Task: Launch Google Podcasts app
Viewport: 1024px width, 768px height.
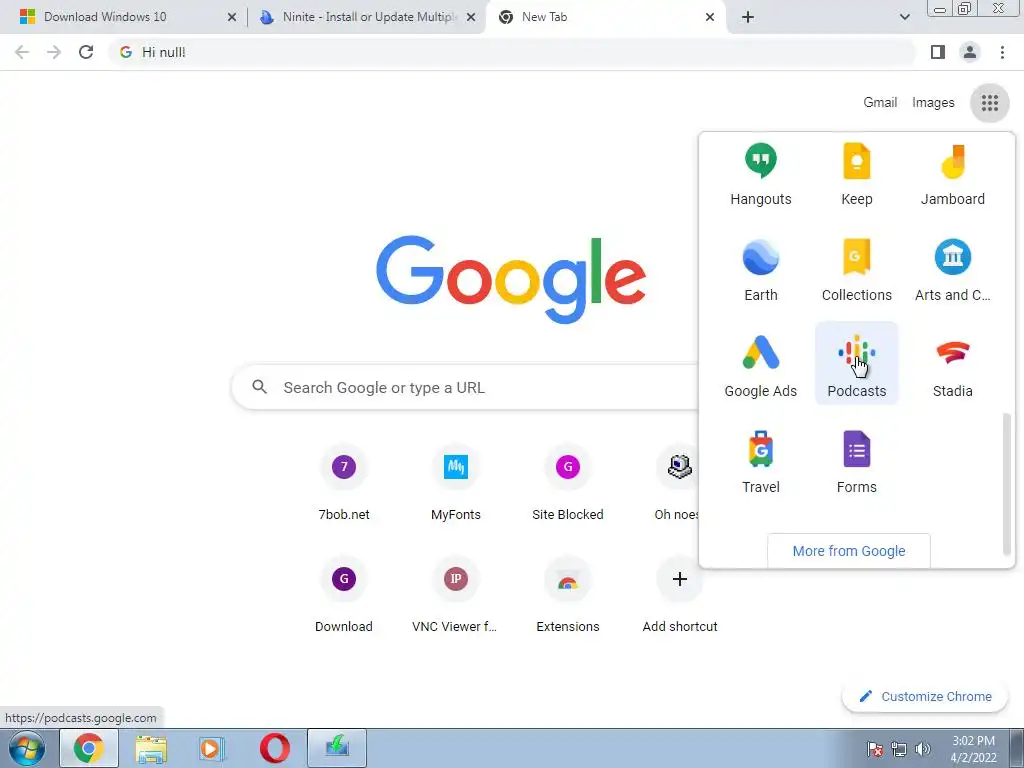Action: click(x=856, y=363)
